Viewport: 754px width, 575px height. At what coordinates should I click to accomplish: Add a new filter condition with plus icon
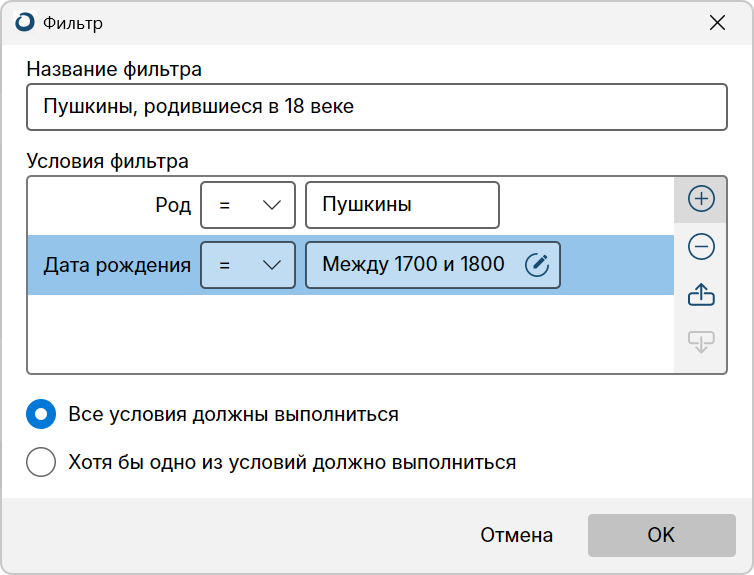click(701, 199)
